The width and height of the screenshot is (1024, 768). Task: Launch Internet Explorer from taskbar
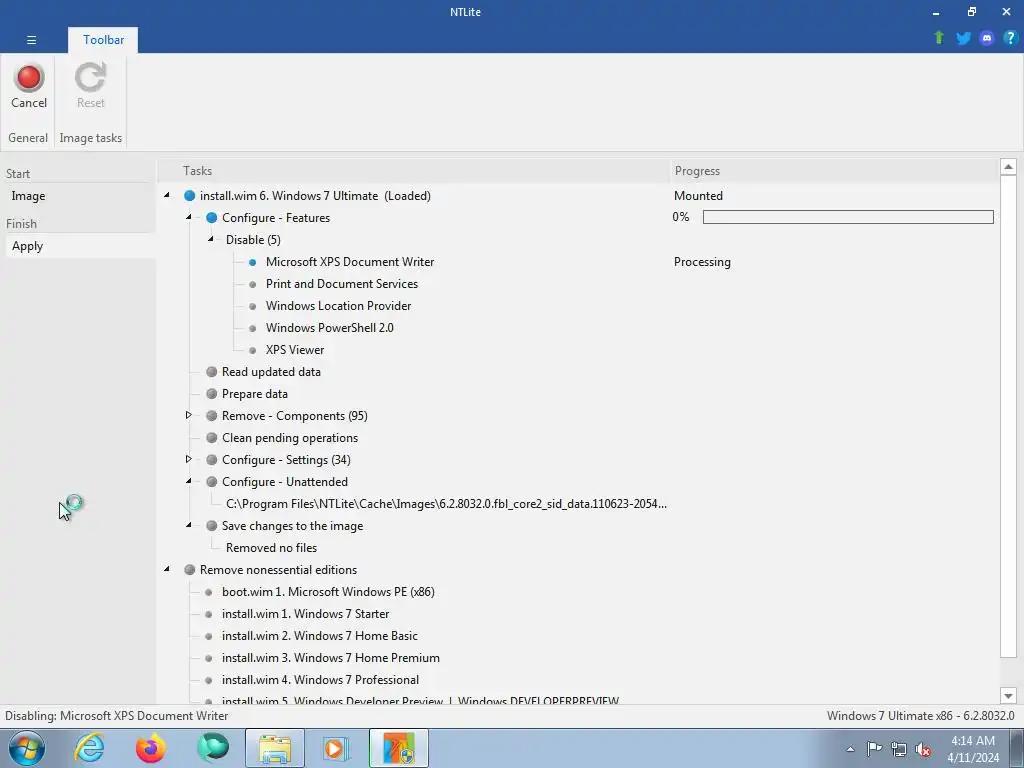click(89, 748)
